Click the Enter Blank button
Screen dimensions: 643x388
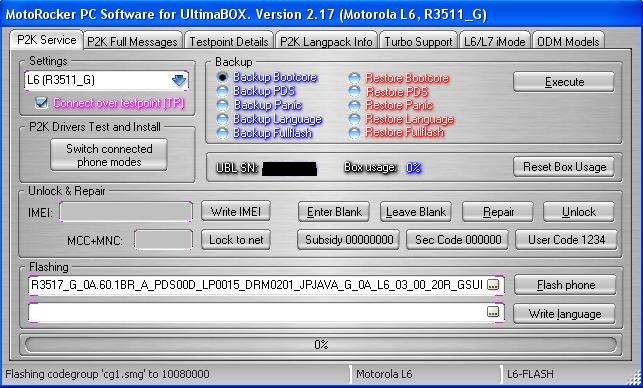[334, 212]
